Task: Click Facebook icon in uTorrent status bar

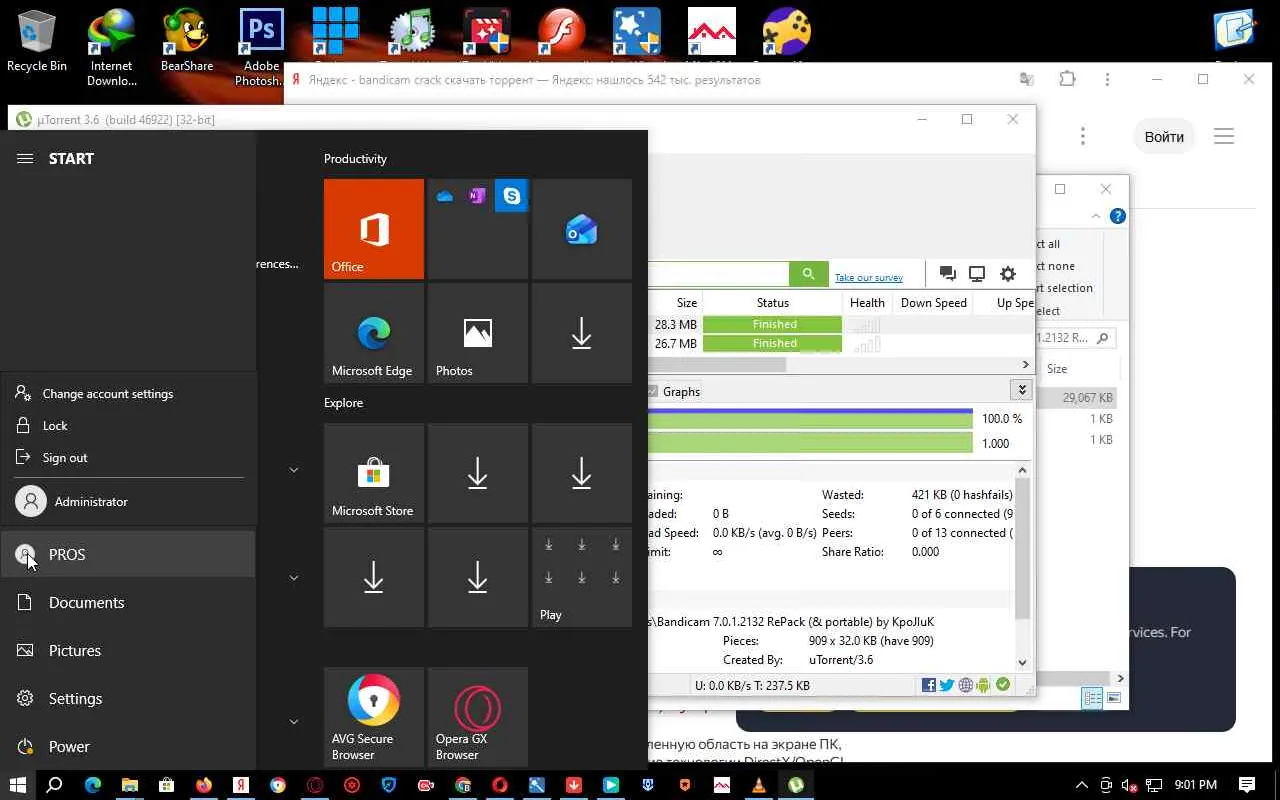Action: tap(929, 685)
